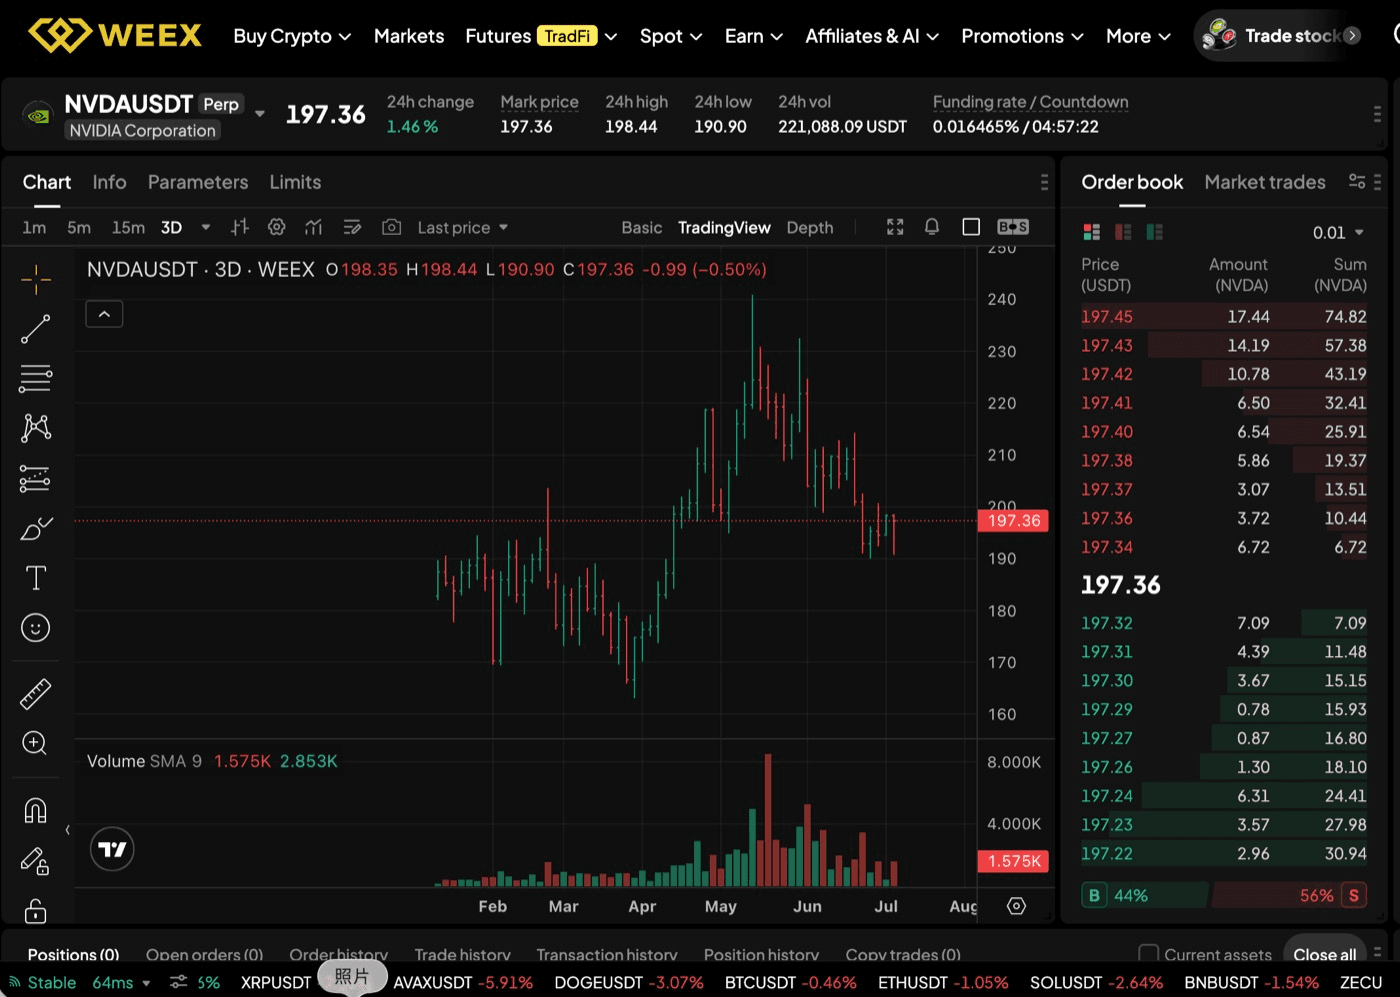Viewport: 1400px width, 997px height.
Task: Expand the Earn menu
Action: click(753, 36)
